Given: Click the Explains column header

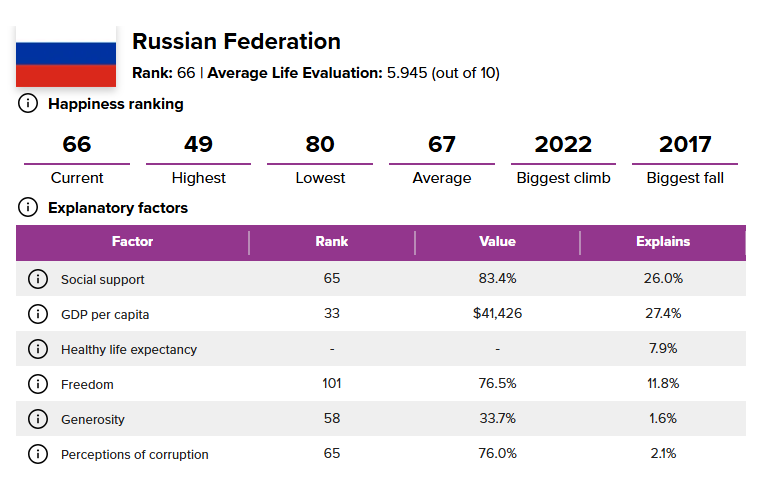Looking at the screenshot, I should click(x=663, y=241).
